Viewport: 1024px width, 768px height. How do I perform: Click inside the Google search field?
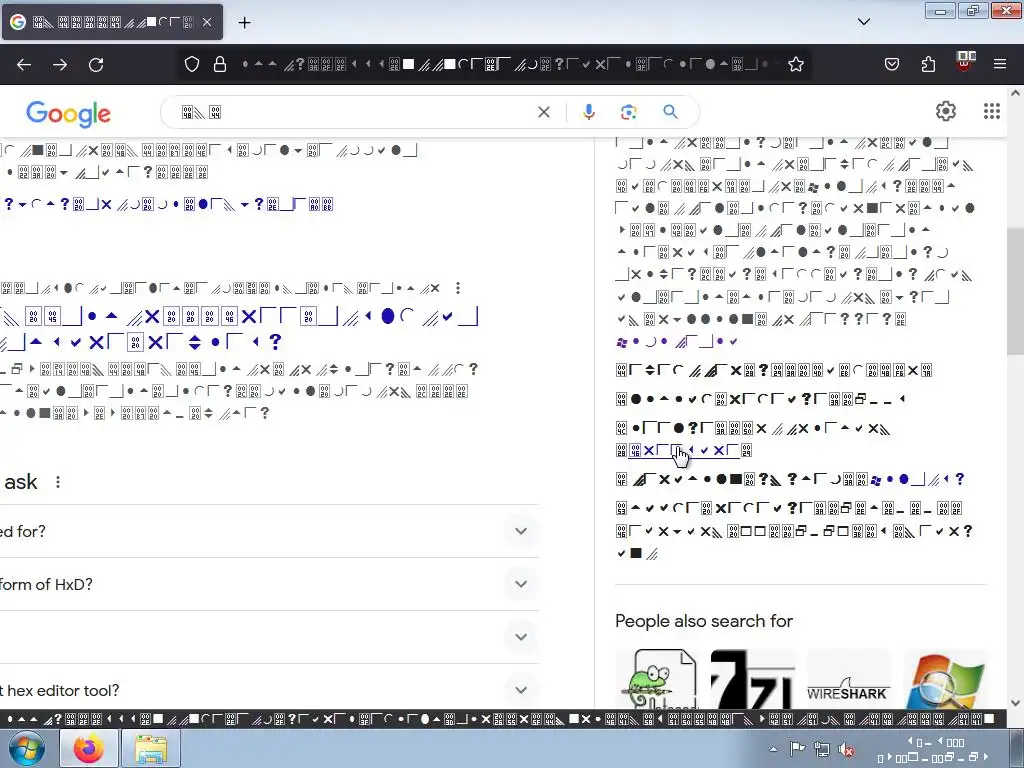pyautogui.click(x=356, y=112)
